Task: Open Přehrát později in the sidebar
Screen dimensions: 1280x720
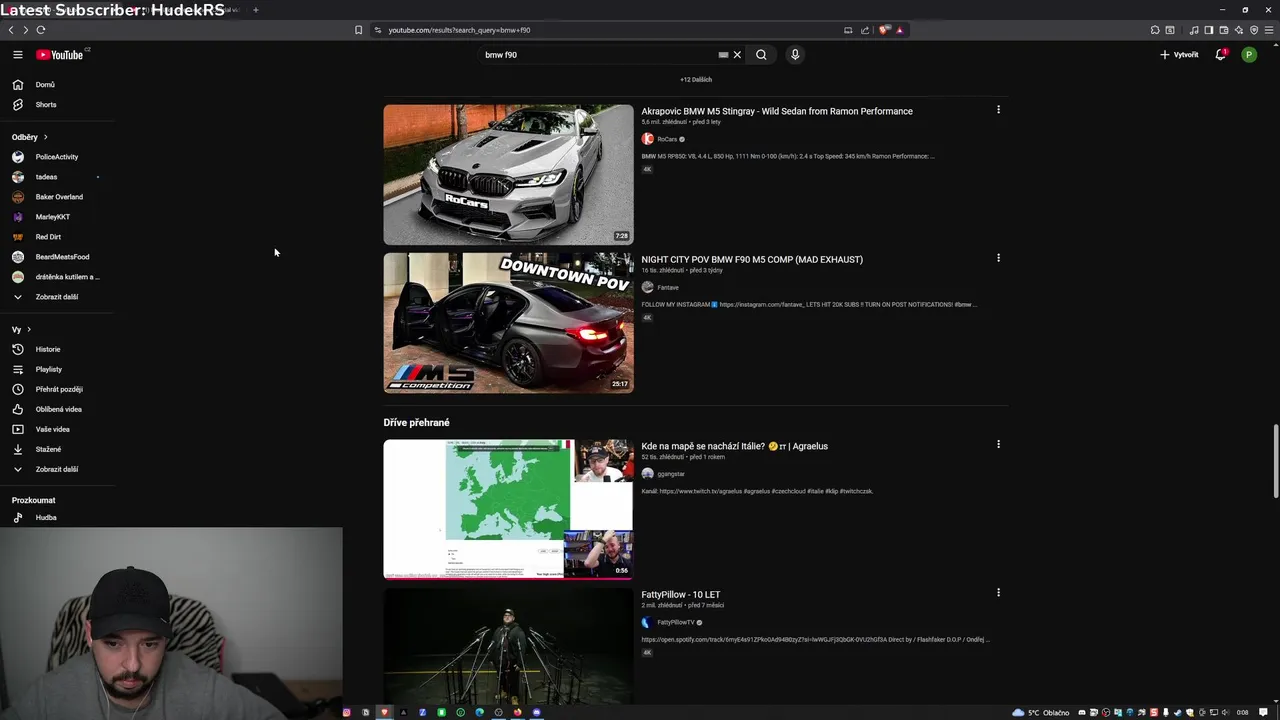Action: [57, 389]
